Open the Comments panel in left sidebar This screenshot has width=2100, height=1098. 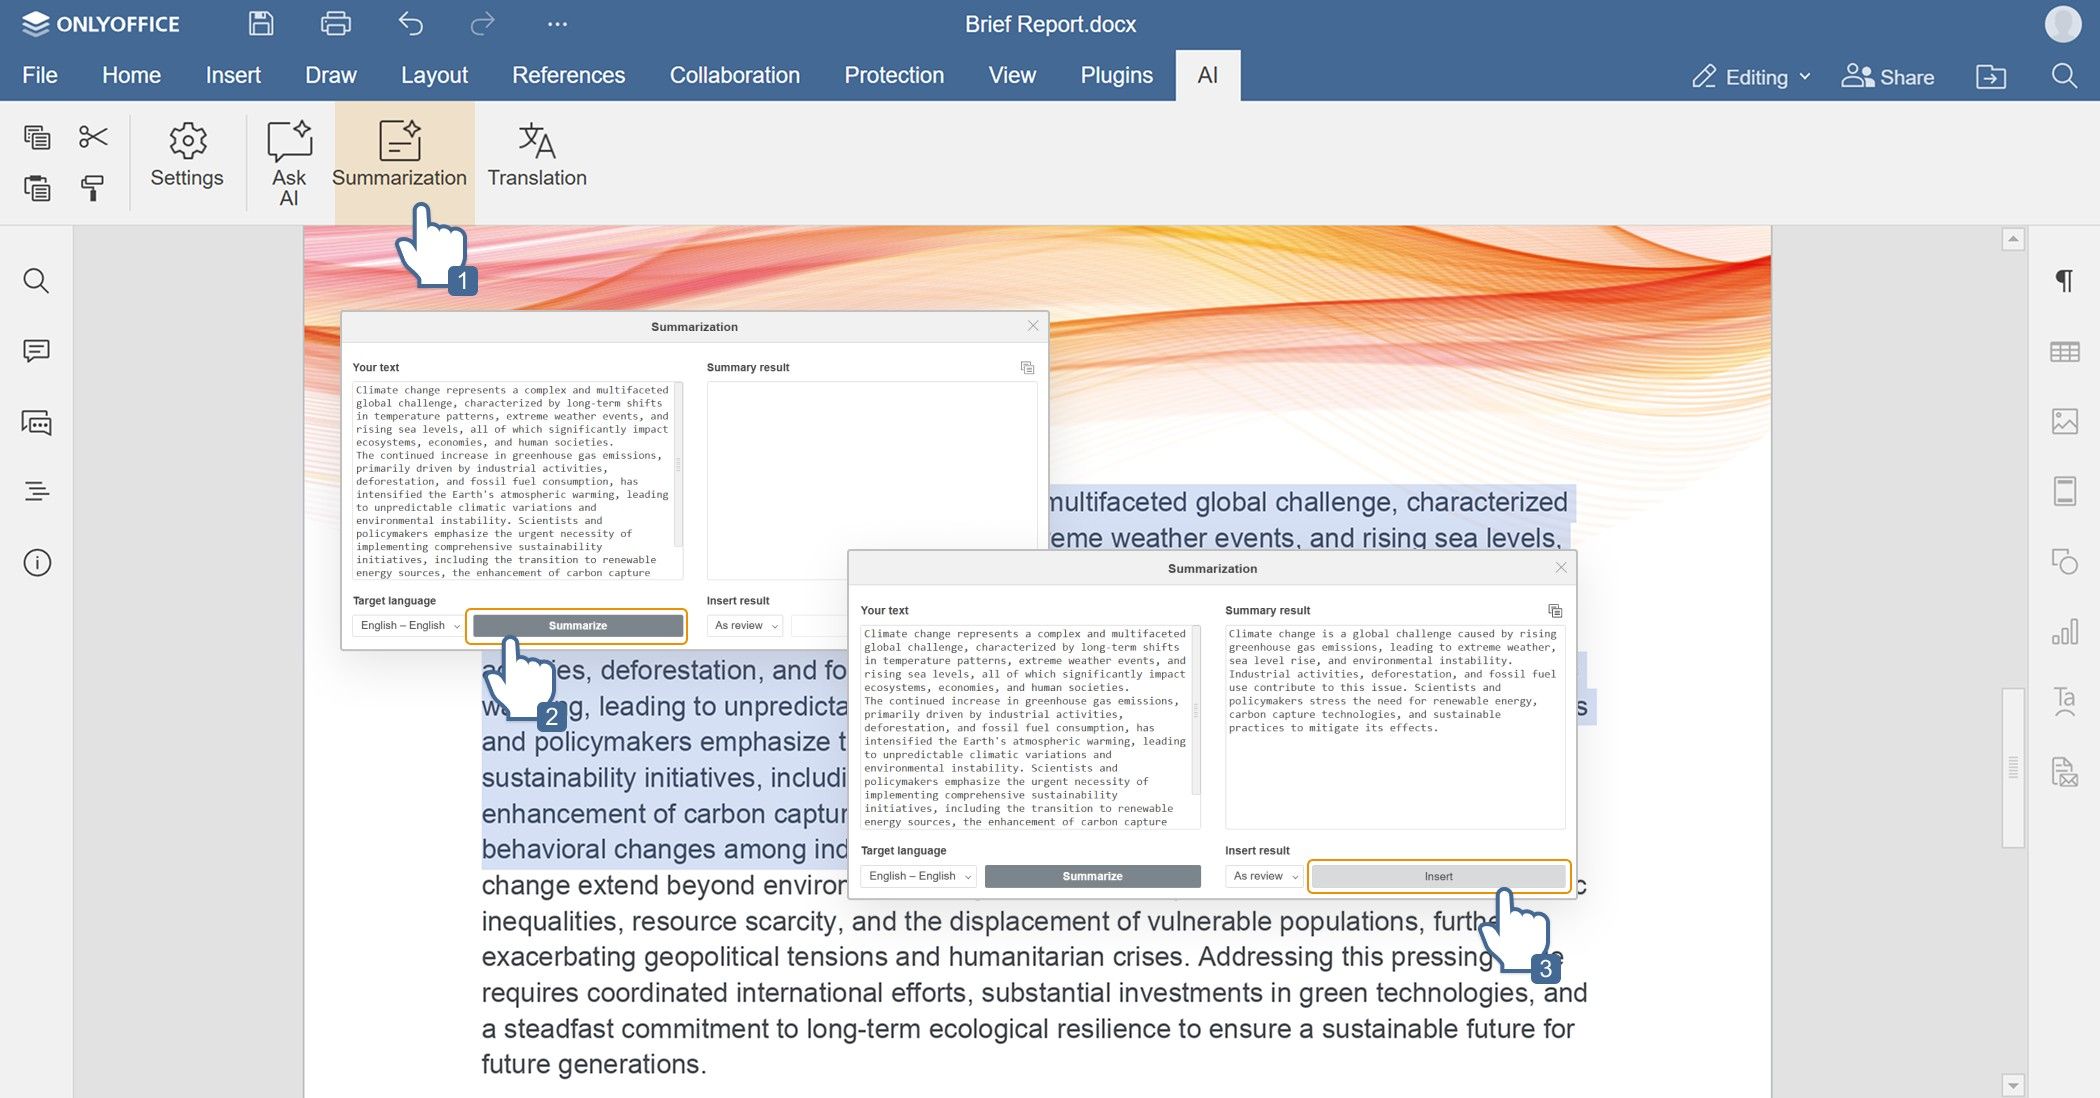point(37,351)
